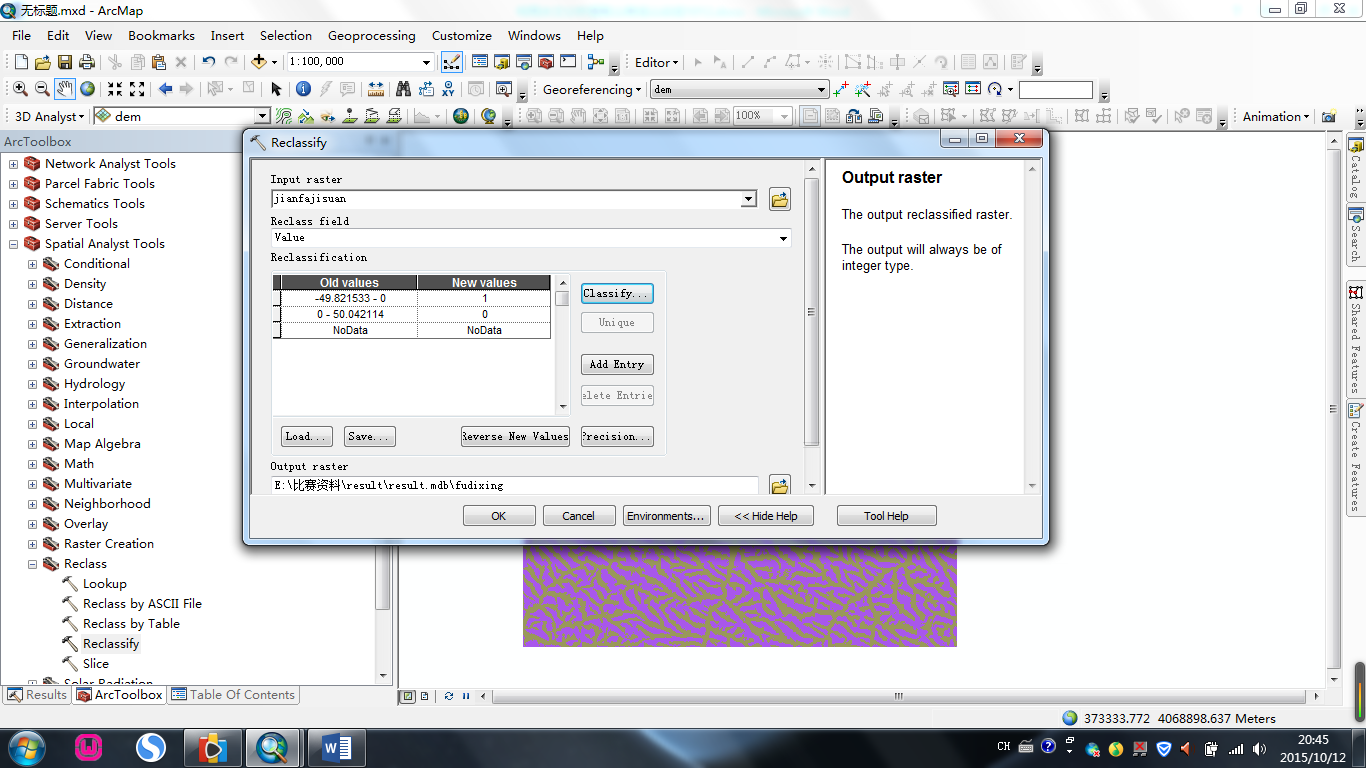This screenshot has width=1366, height=768.
Task: Click the Load... button
Action: click(307, 436)
